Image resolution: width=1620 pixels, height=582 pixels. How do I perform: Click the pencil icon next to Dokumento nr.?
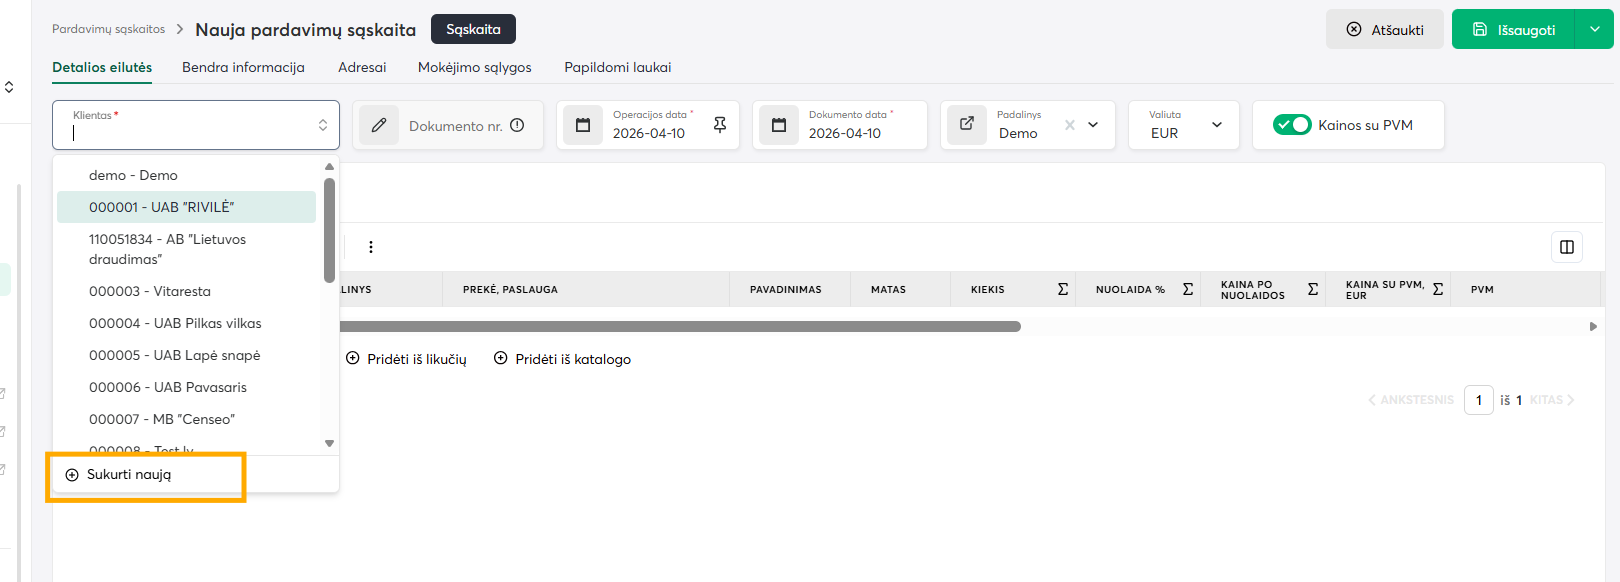pos(379,125)
